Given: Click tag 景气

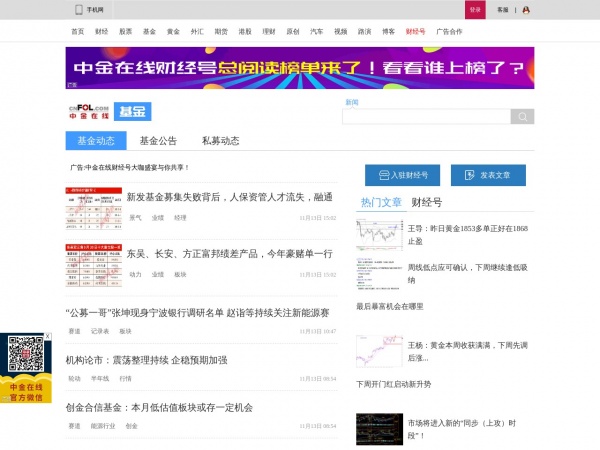Looking at the screenshot, I should [135, 218].
